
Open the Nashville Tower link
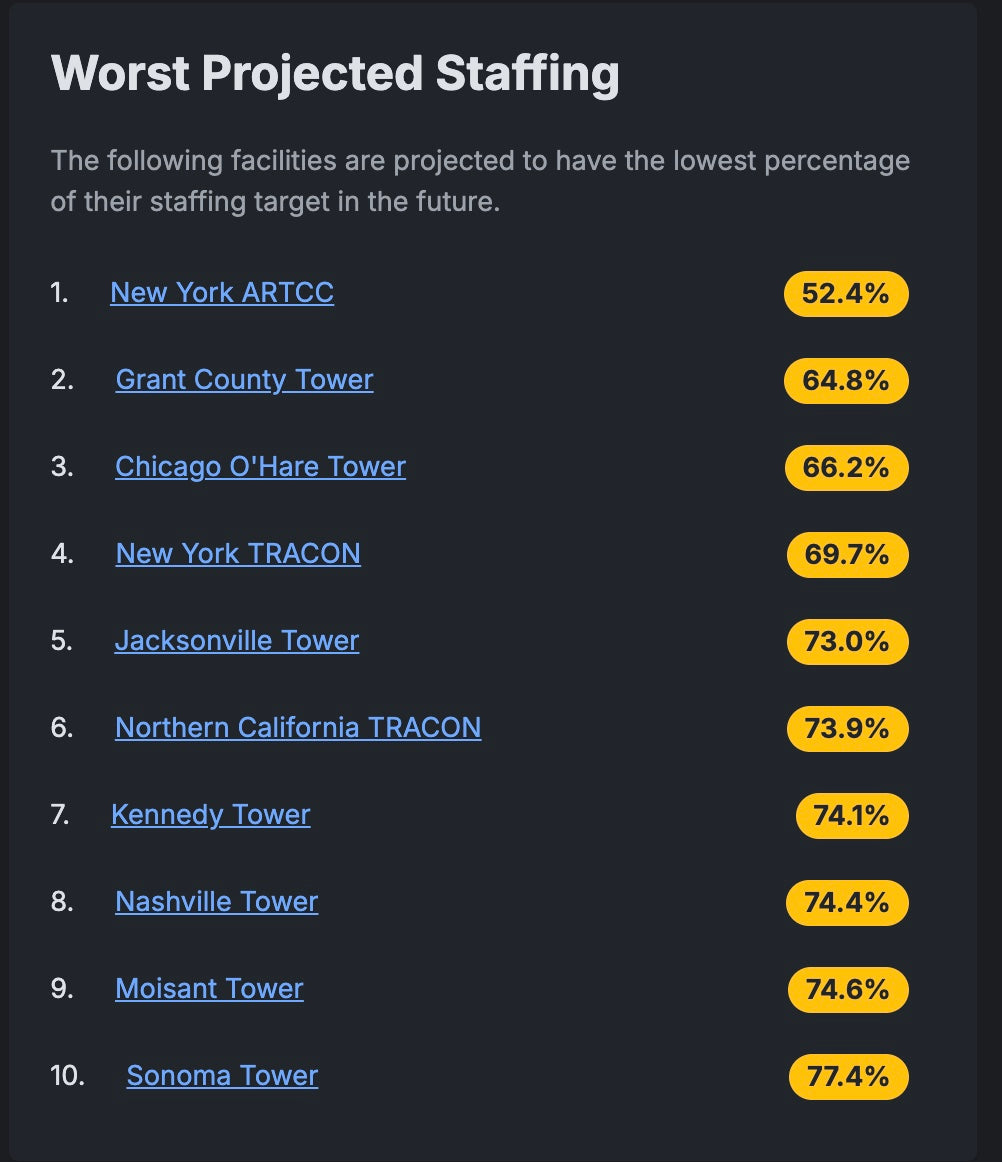point(216,902)
